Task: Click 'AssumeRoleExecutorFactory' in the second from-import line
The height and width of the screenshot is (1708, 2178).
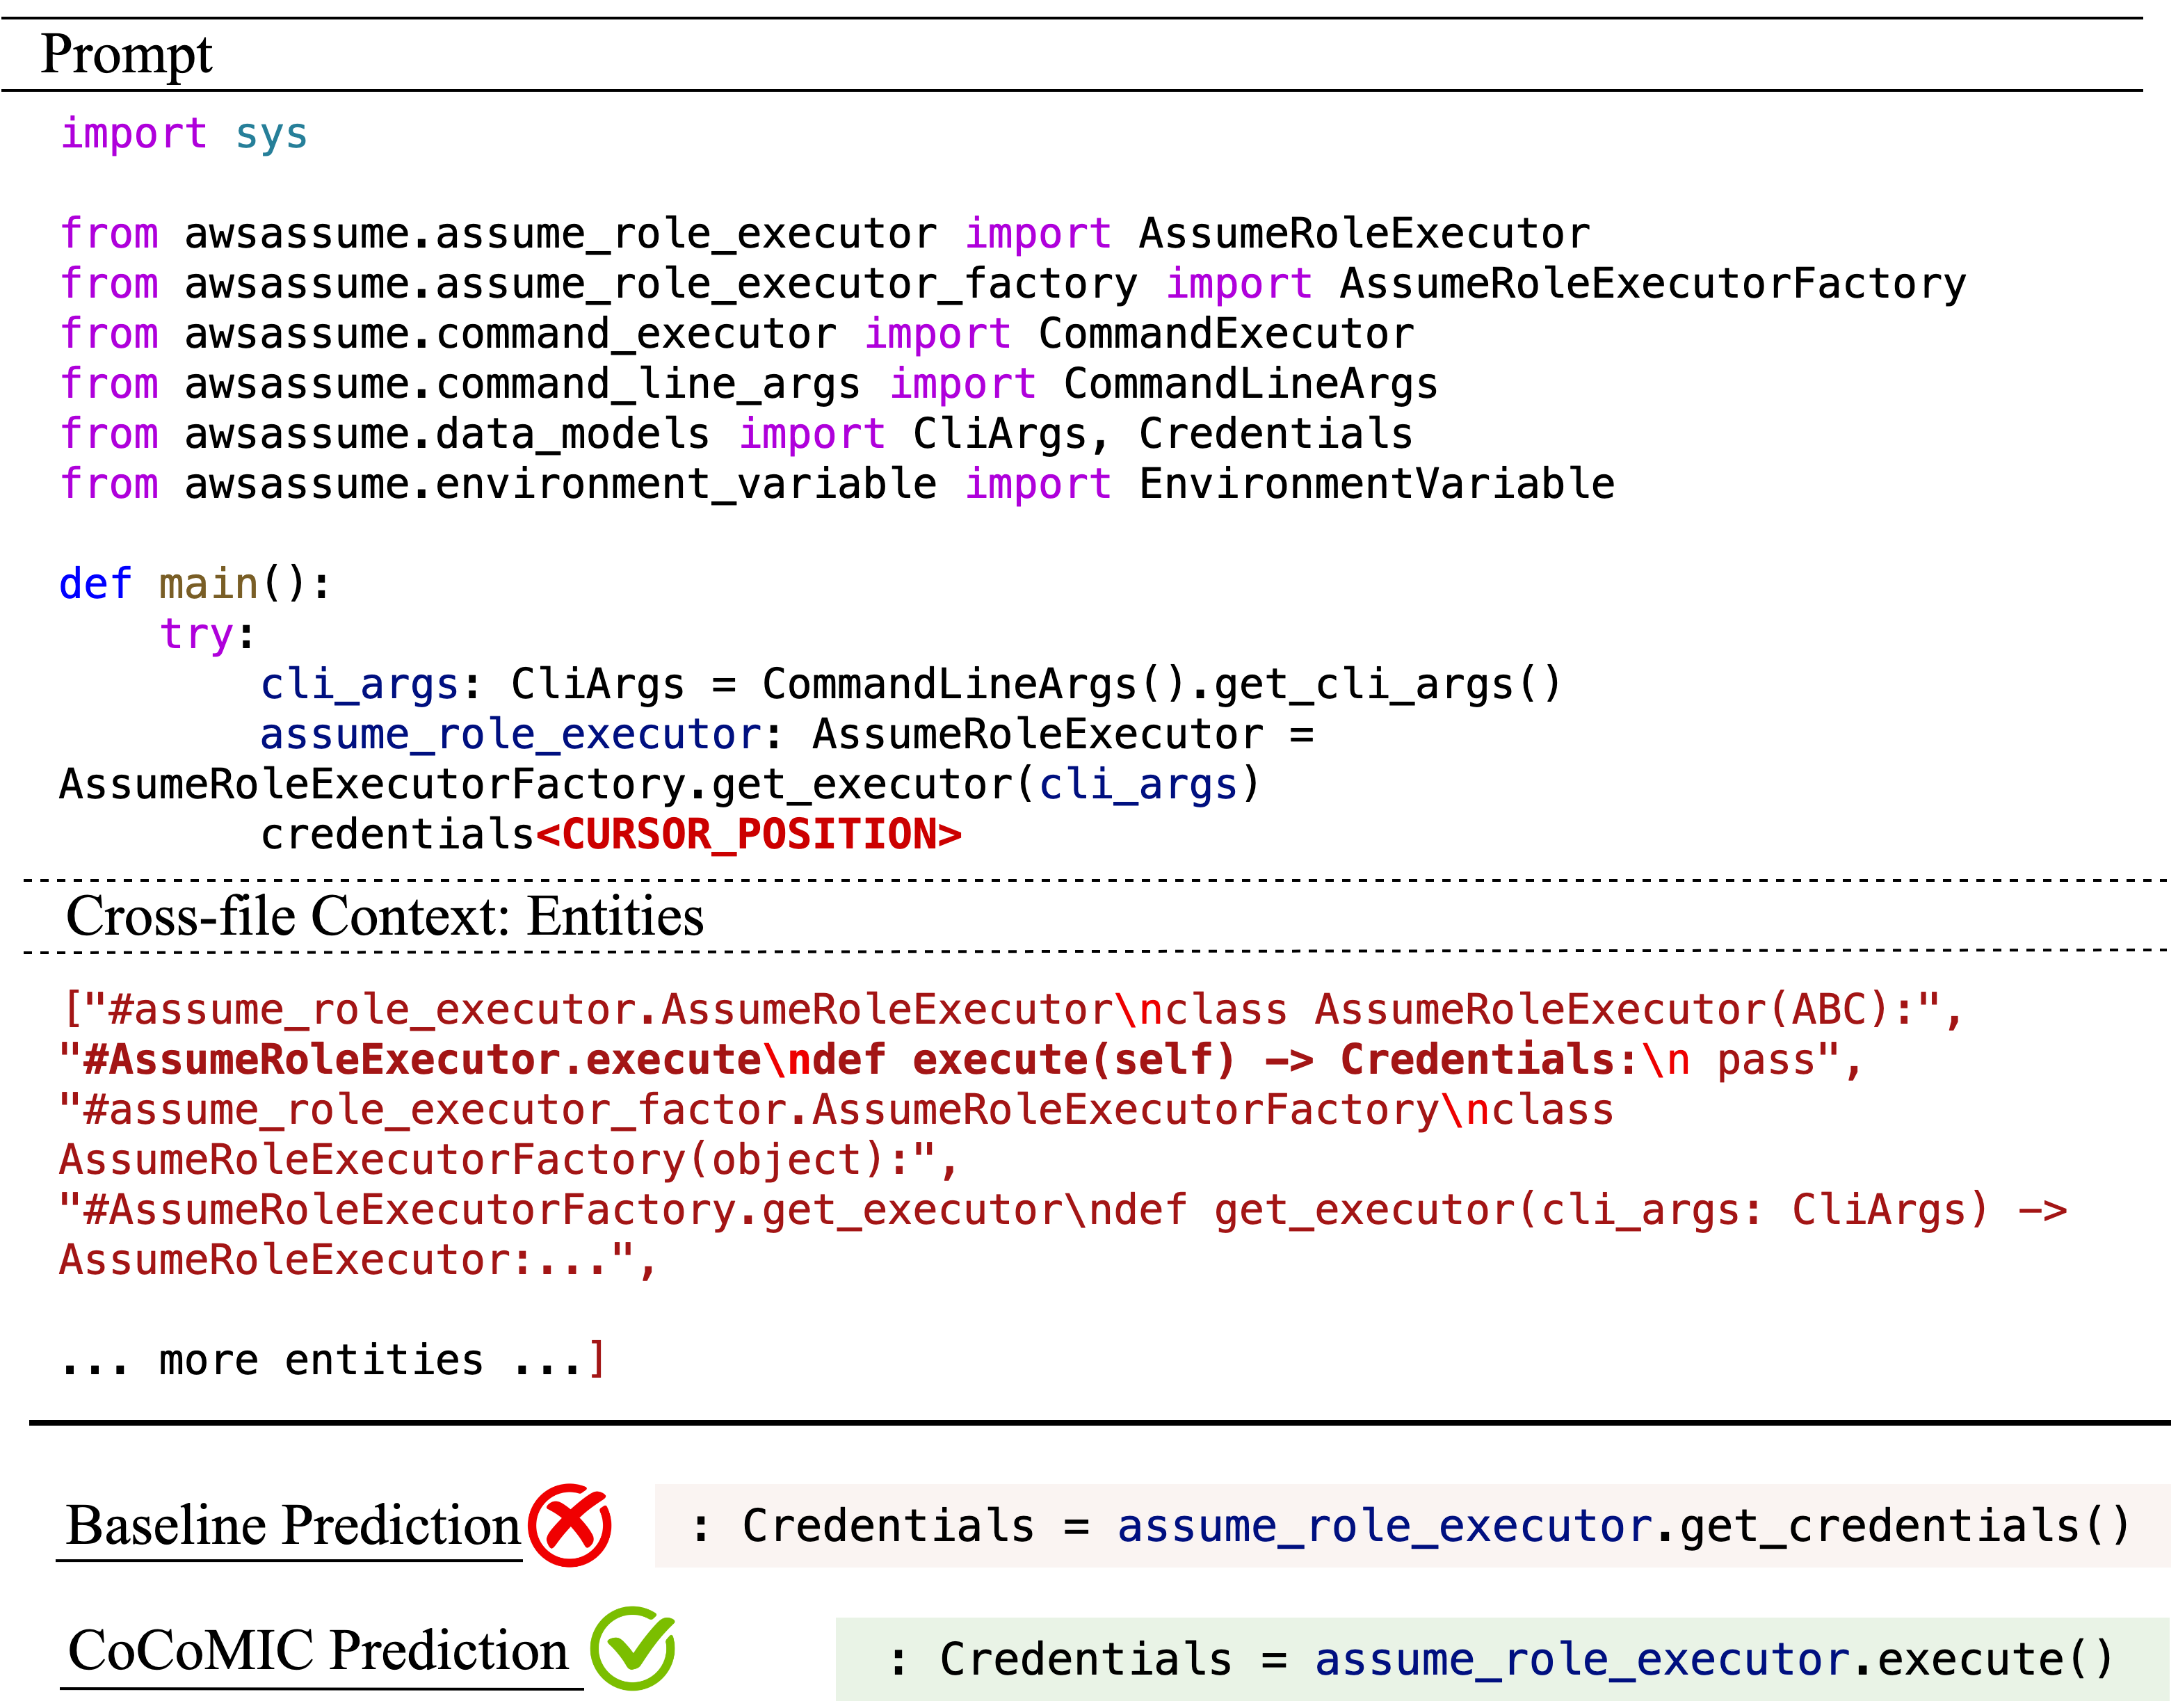Action: pyautogui.click(x=1653, y=284)
